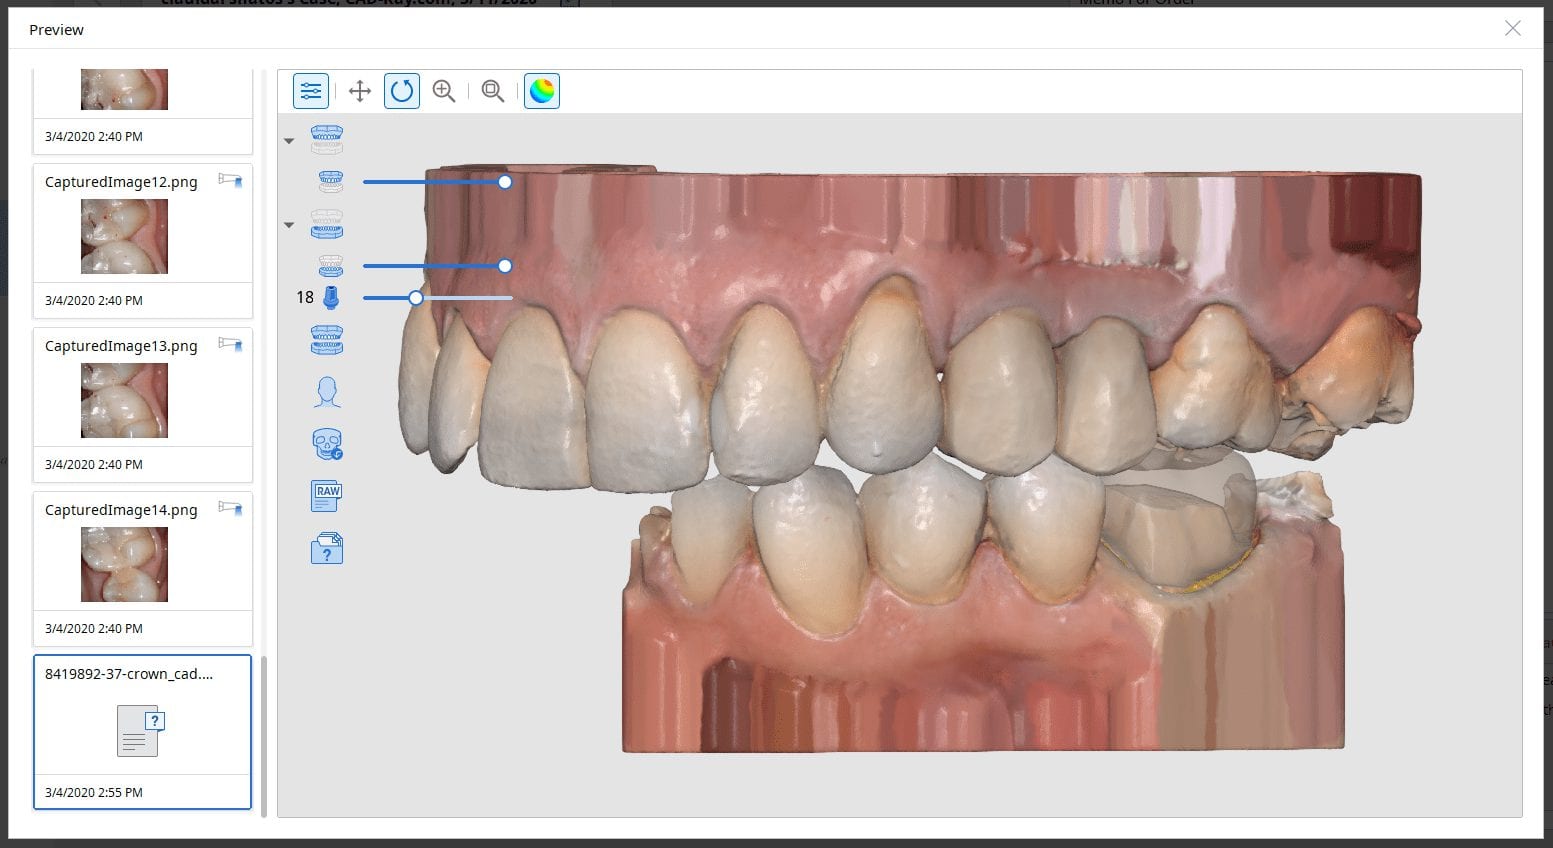Image resolution: width=1553 pixels, height=848 pixels.
Task: Click the Zoom fit tool
Action: 492,91
